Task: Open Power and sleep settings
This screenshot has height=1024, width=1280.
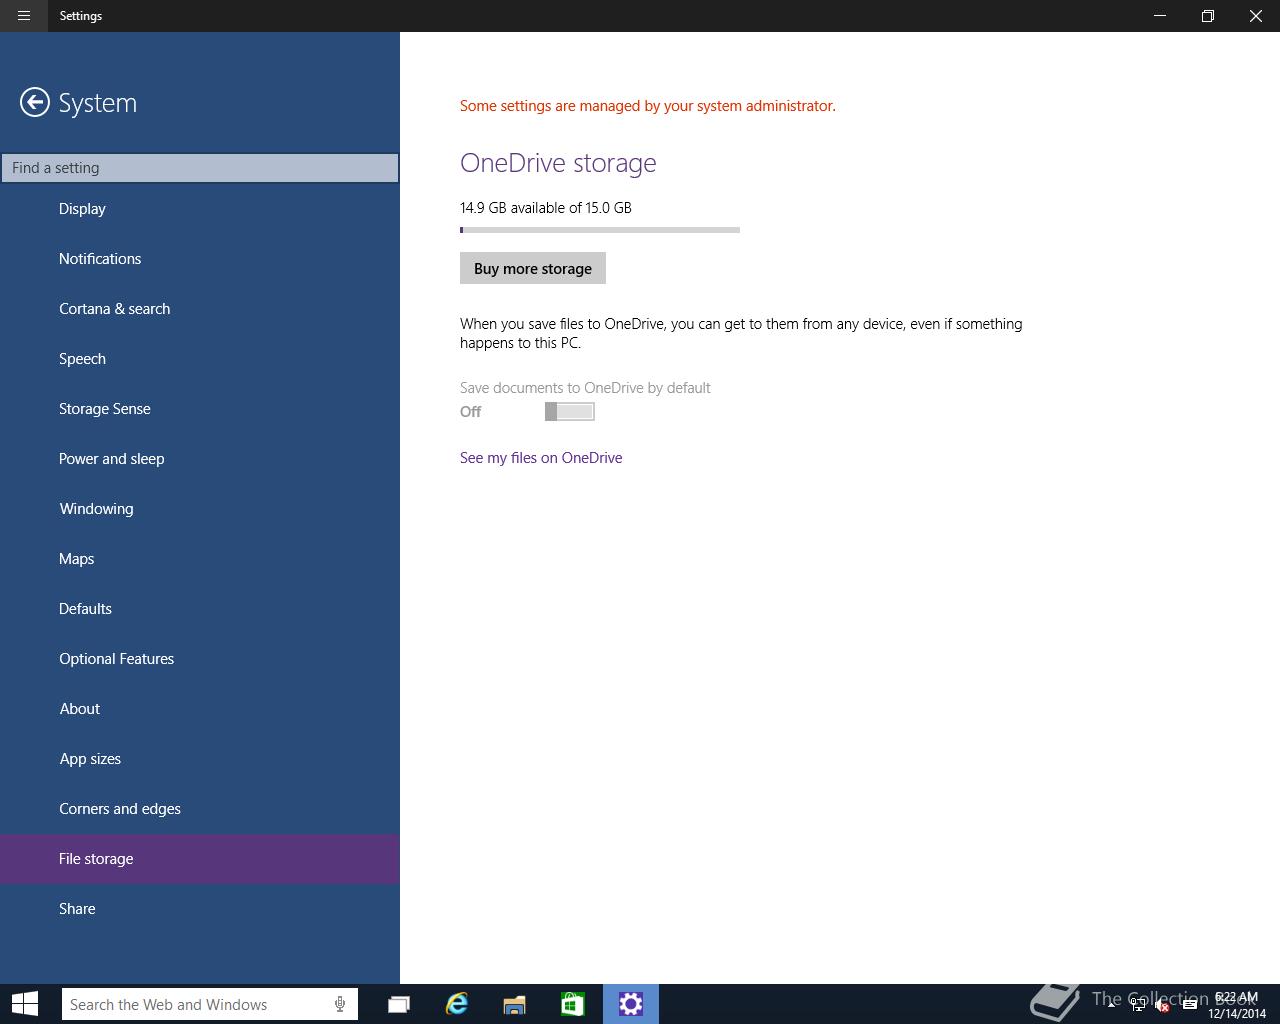Action: coord(200,459)
